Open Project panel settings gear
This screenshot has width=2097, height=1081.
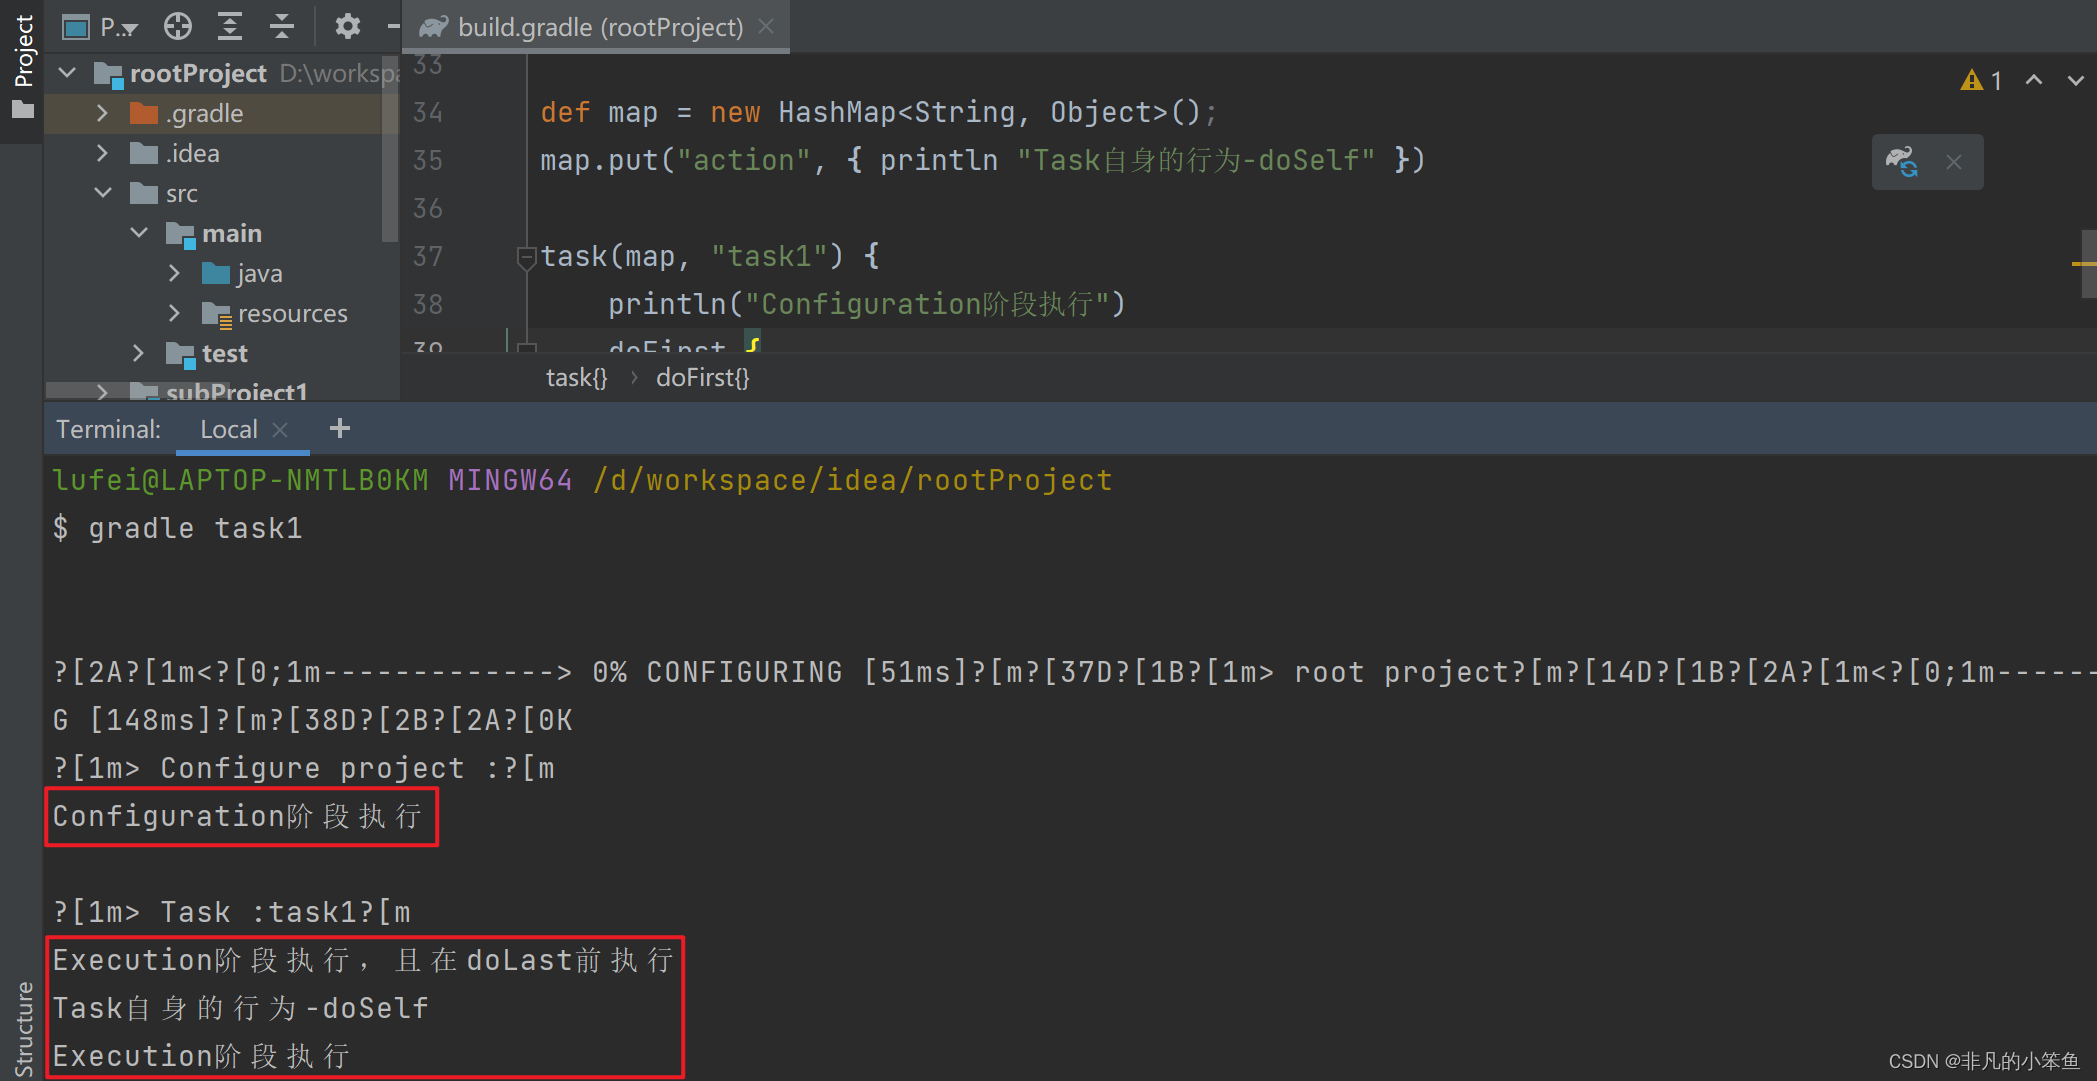coord(347,26)
